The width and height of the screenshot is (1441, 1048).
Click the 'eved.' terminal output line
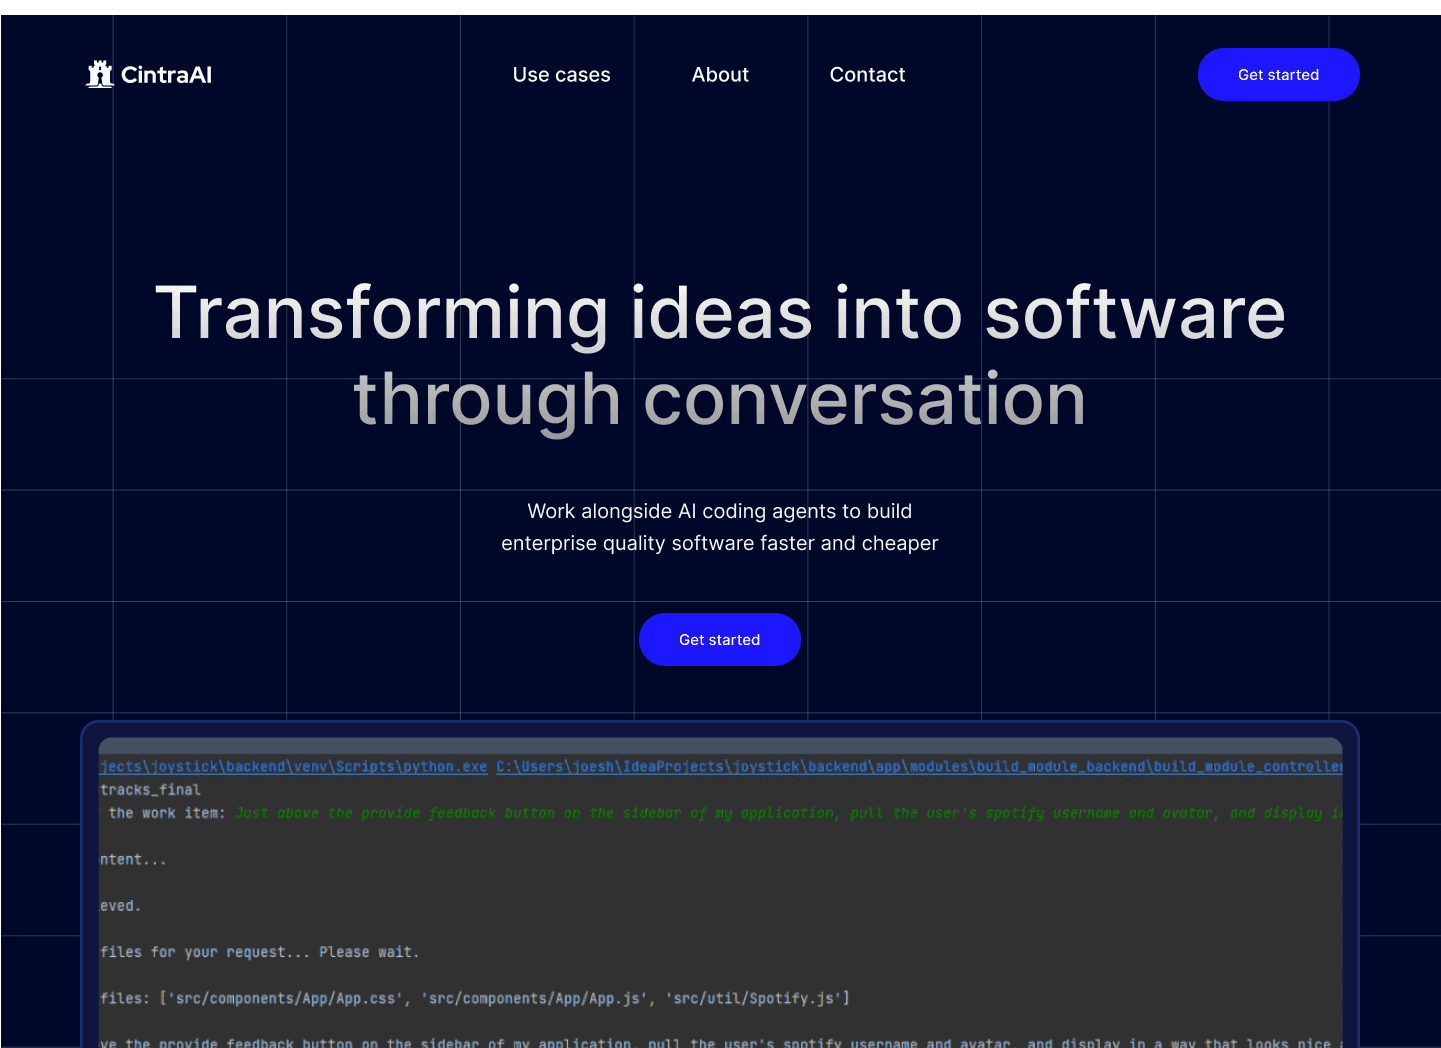[x=121, y=906]
